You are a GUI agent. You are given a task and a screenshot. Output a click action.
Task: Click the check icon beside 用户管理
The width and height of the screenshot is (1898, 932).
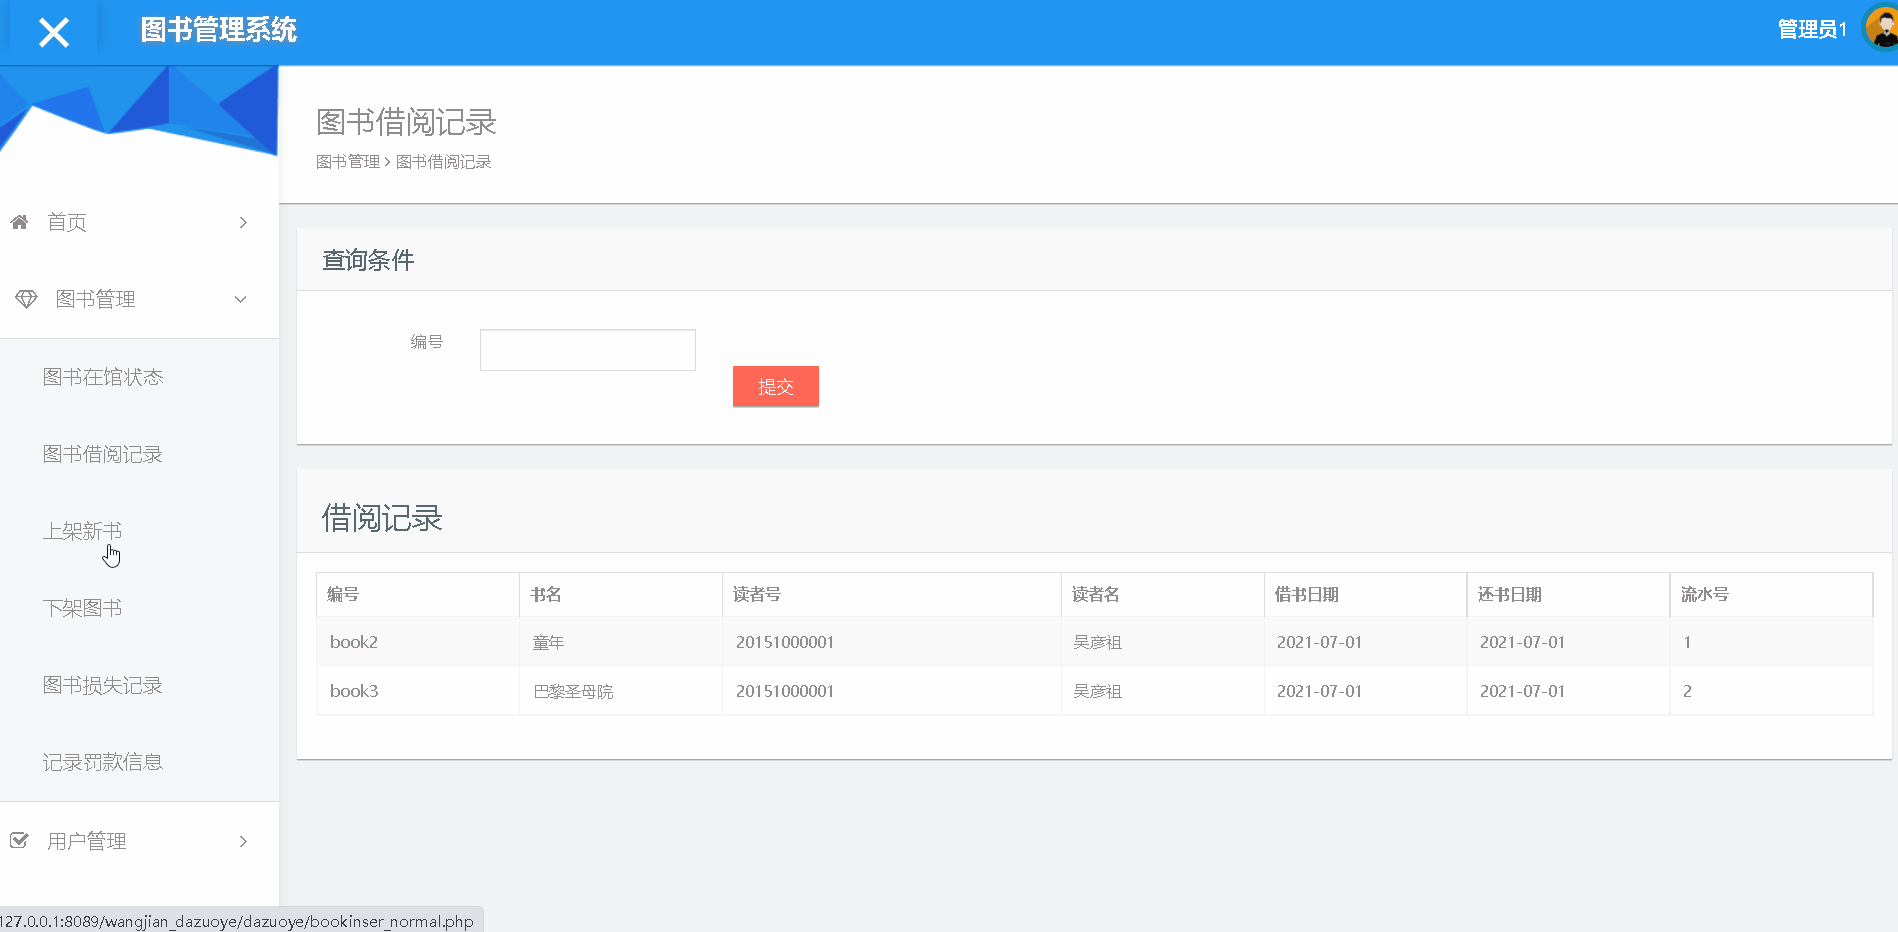[x=19, y=840]
